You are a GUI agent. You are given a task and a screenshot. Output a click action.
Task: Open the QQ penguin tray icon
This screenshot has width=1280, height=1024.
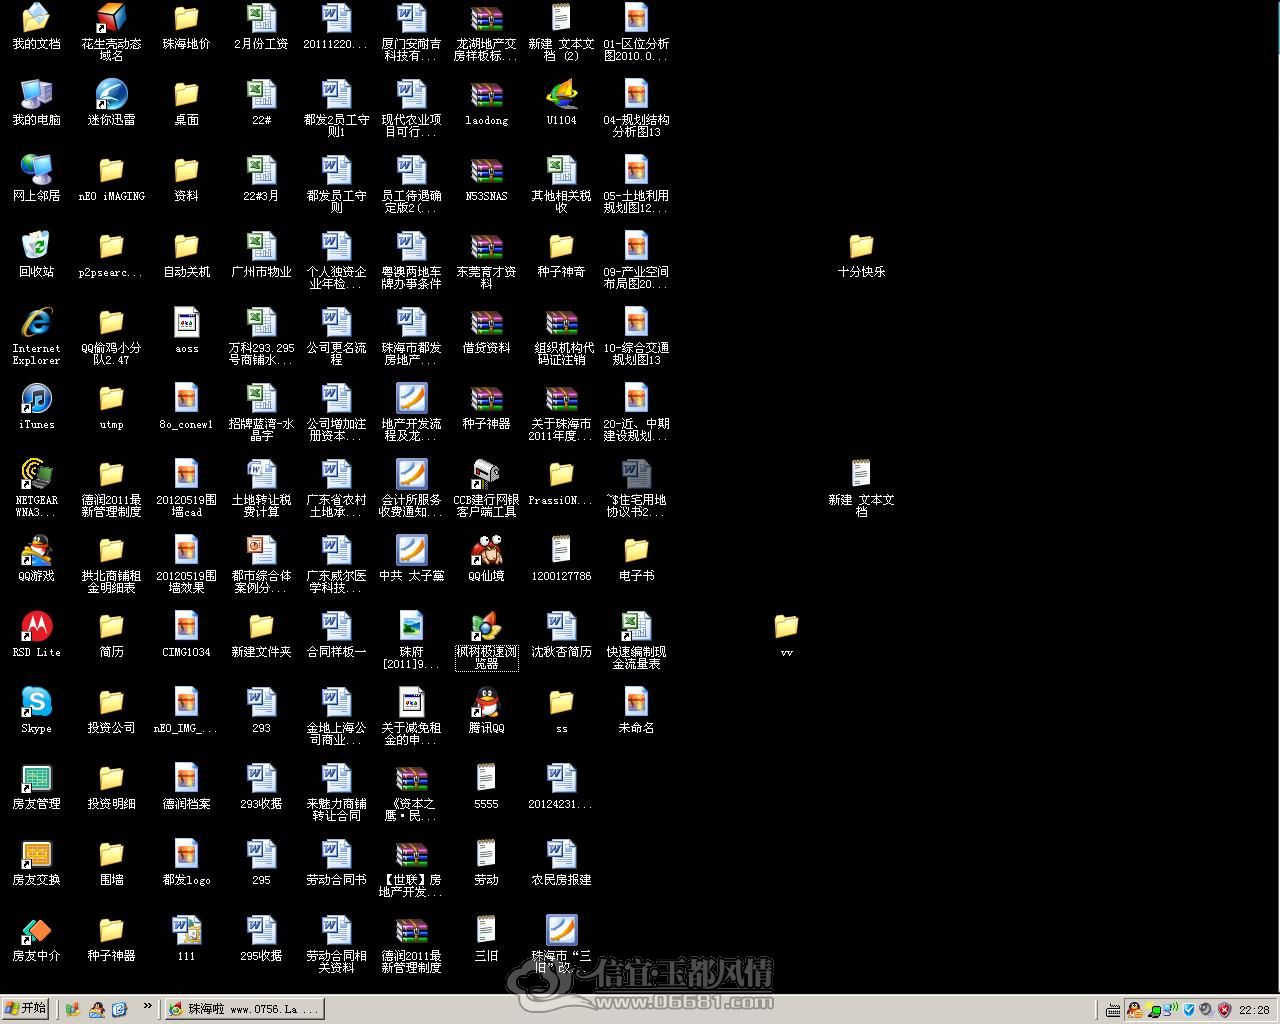(x=1135, y=1010)
